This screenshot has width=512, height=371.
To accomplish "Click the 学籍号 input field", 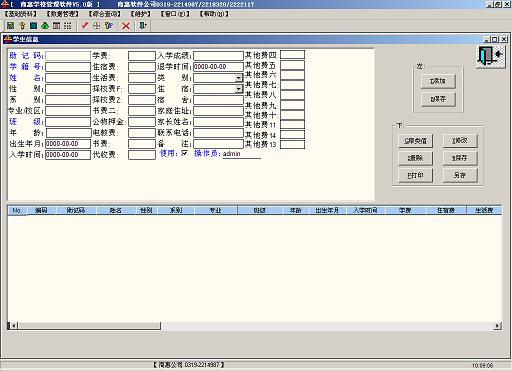I will [x=68, y=67].
